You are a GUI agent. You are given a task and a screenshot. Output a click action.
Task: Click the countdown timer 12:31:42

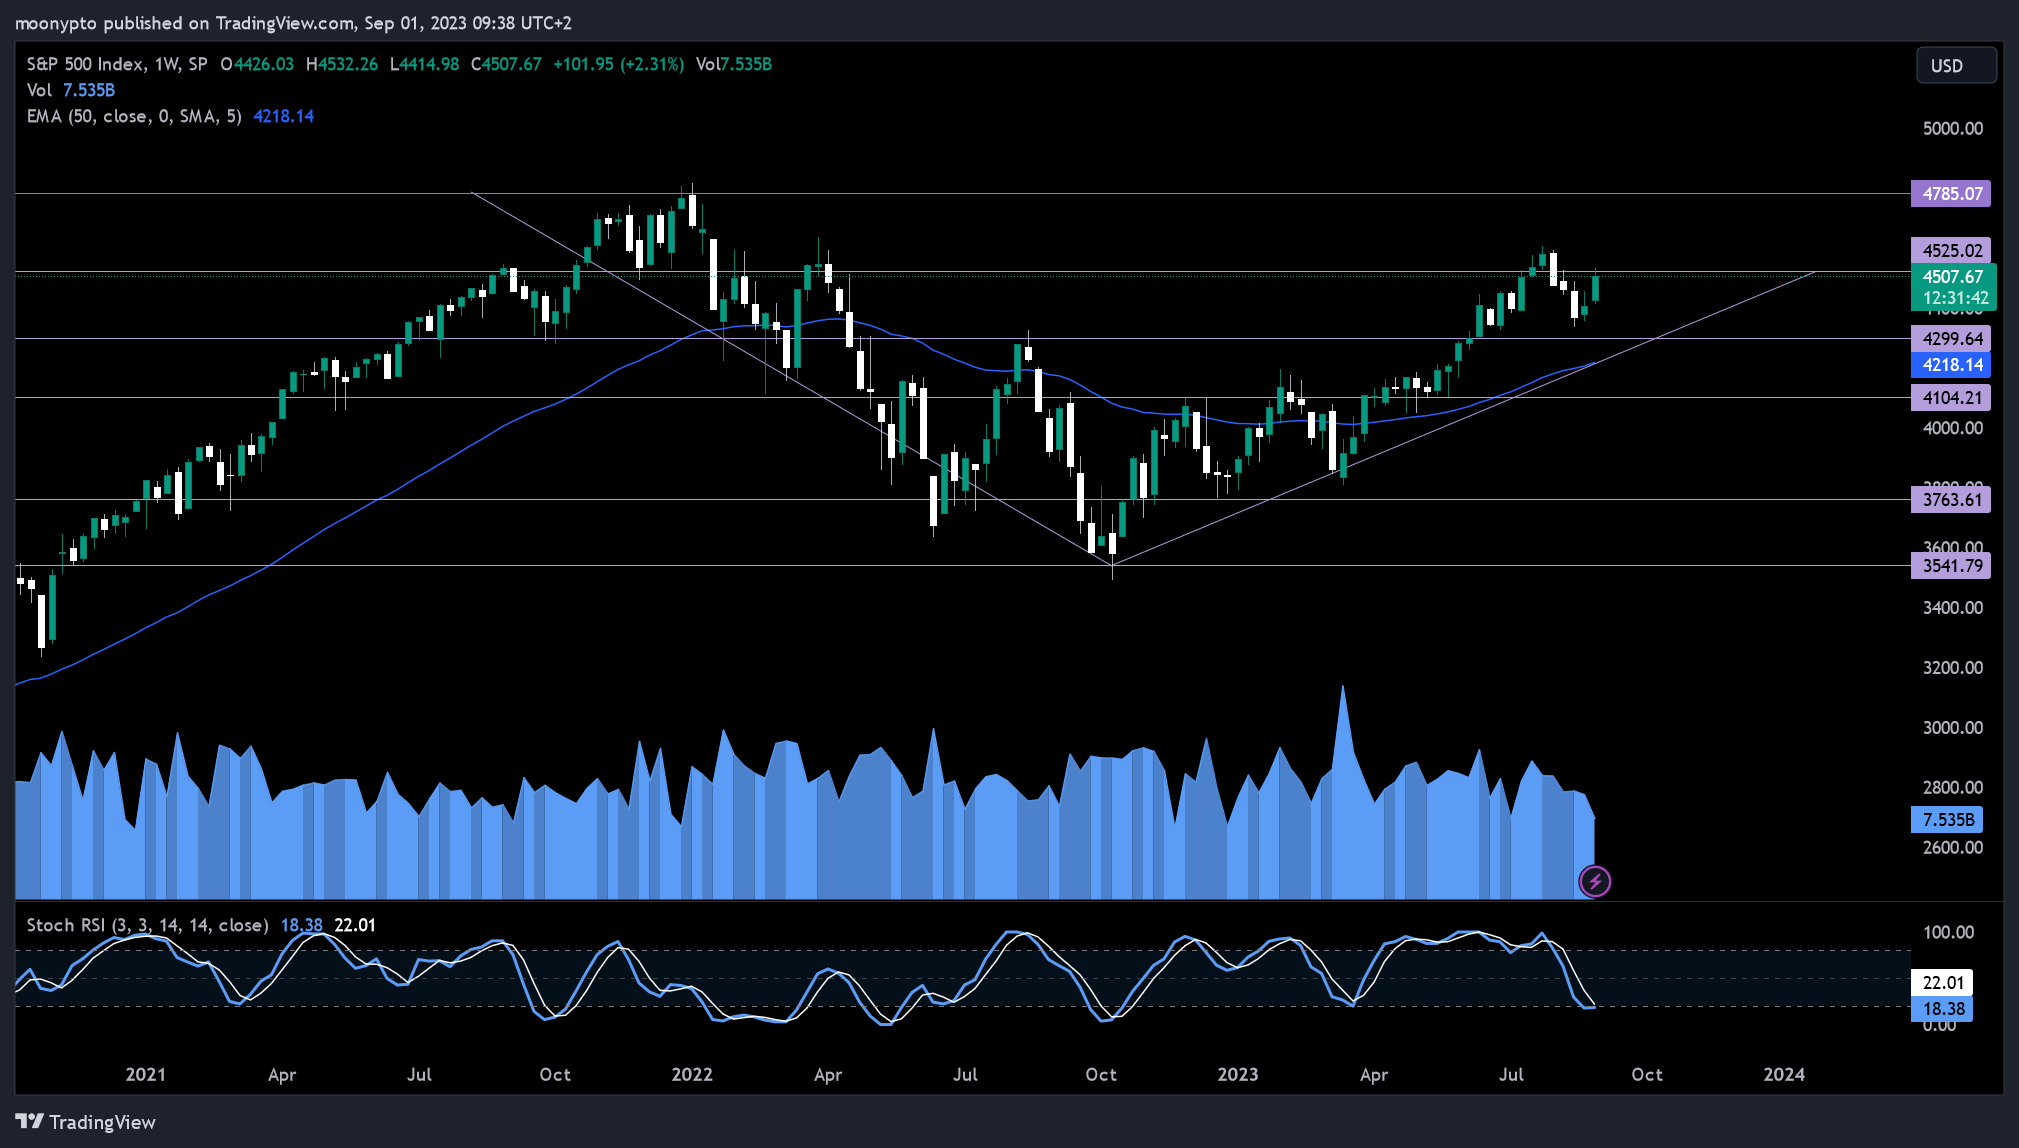[1954, 298]
